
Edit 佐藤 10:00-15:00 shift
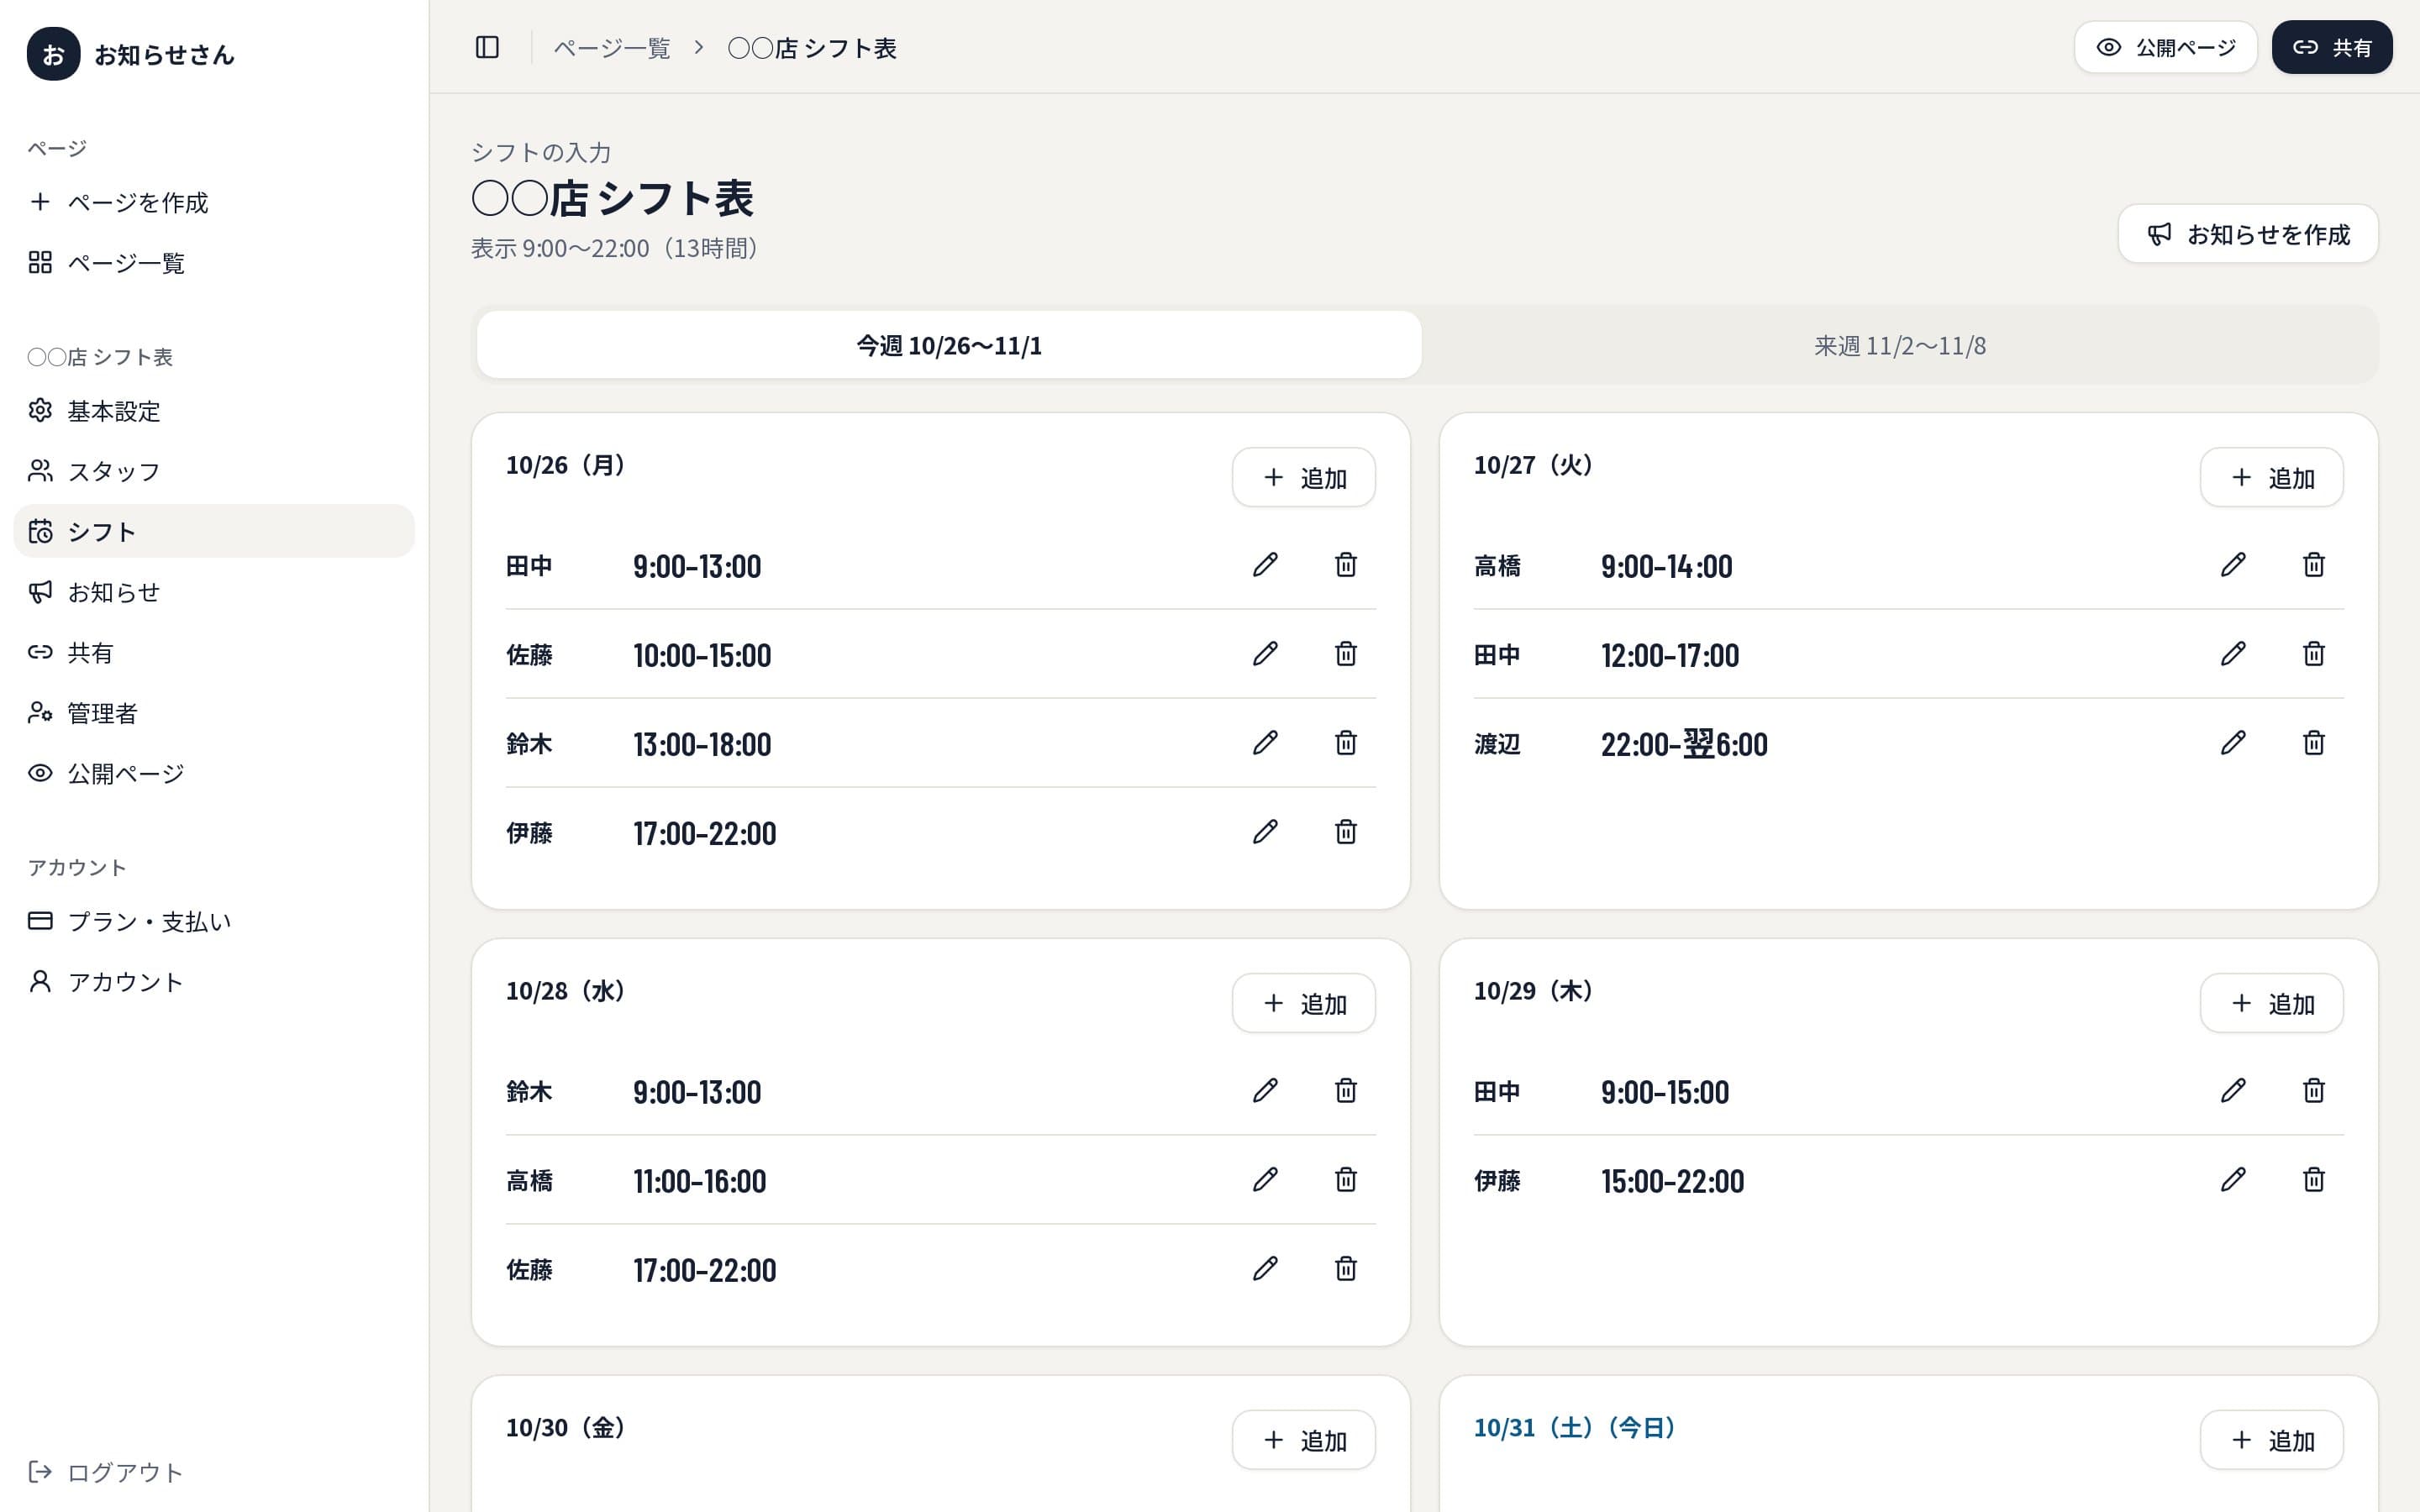click(x=1265, y=654)
